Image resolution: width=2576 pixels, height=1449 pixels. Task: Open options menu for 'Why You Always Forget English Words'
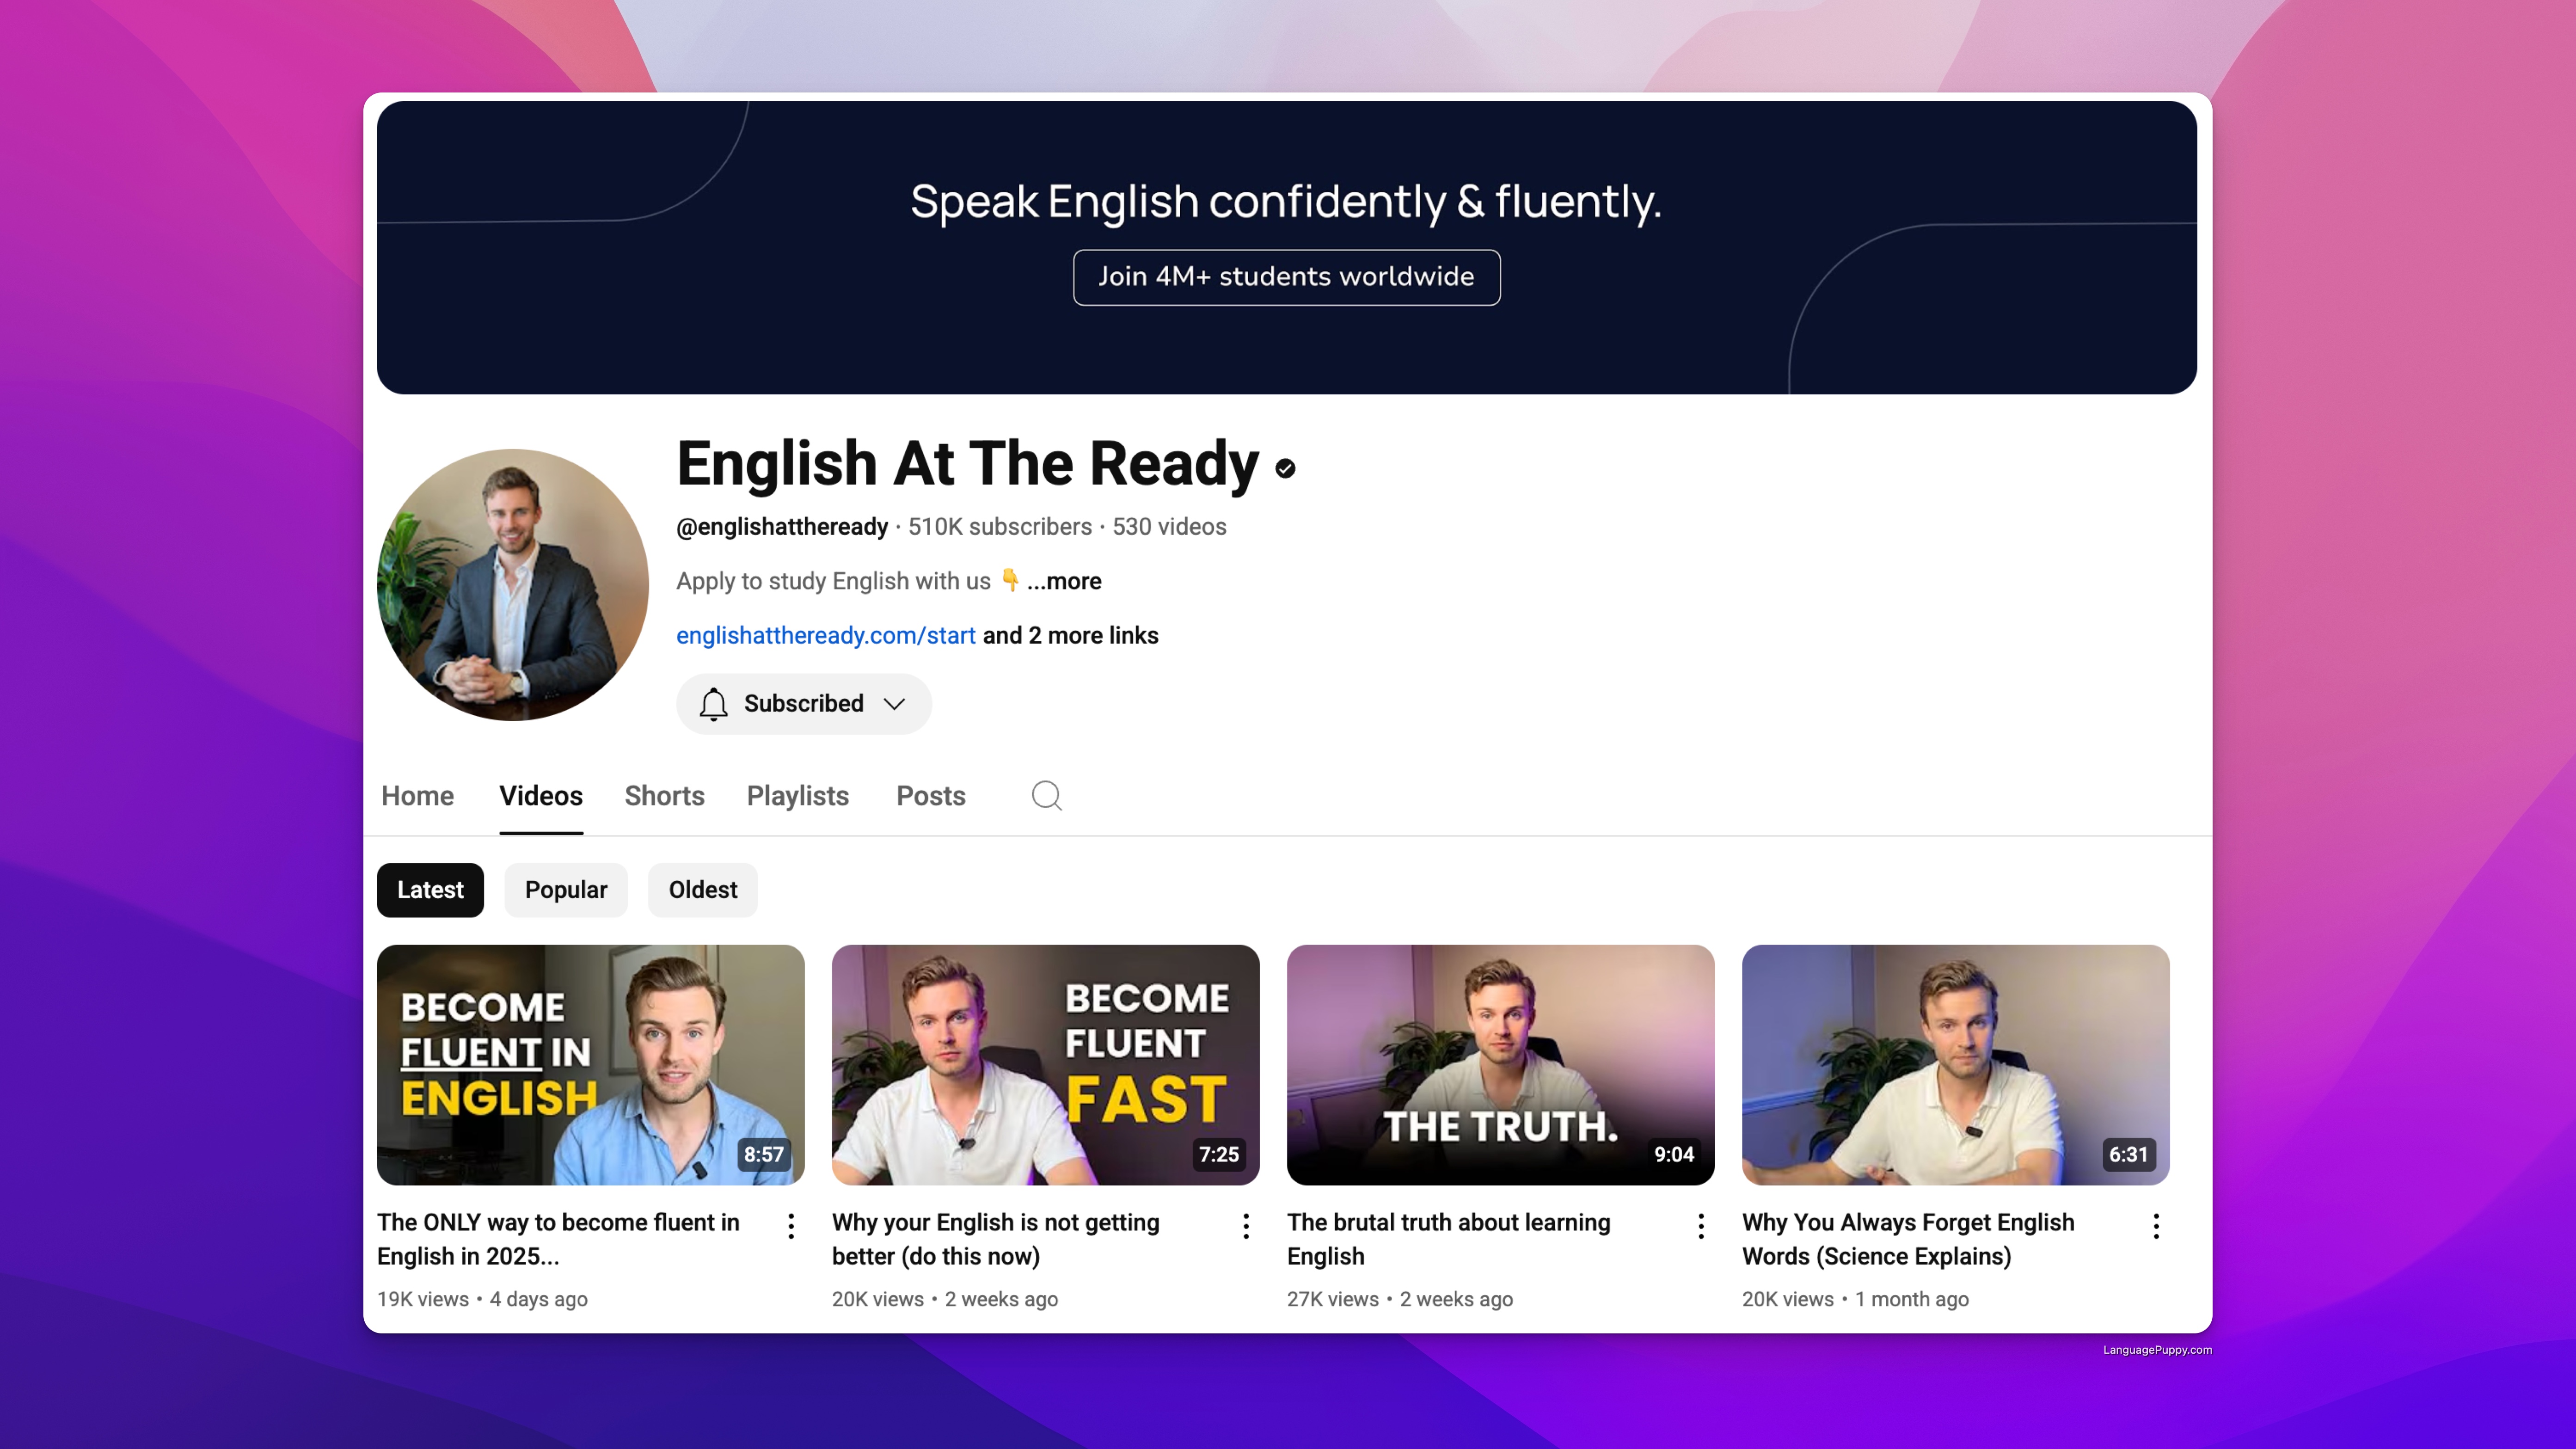[2156, 1226]
